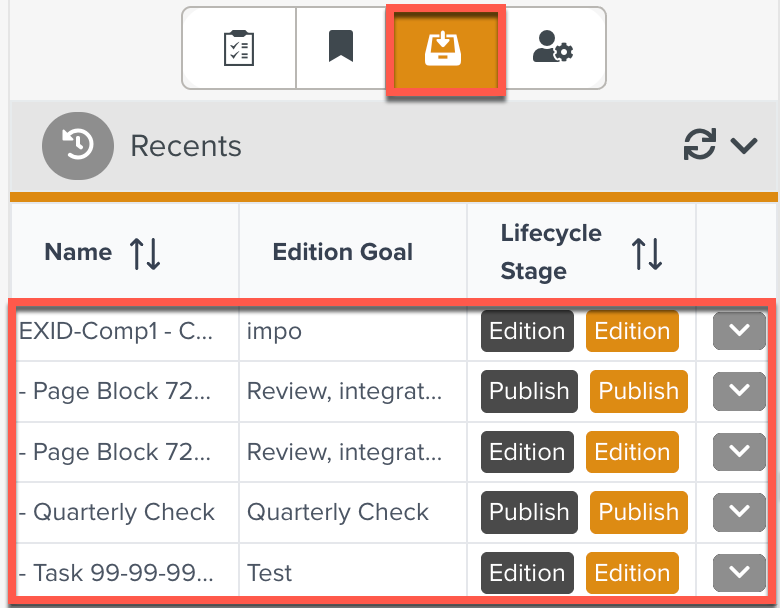
Task: Click the dark Publish badge for Quarterly Check
Action: pos(529,512)
